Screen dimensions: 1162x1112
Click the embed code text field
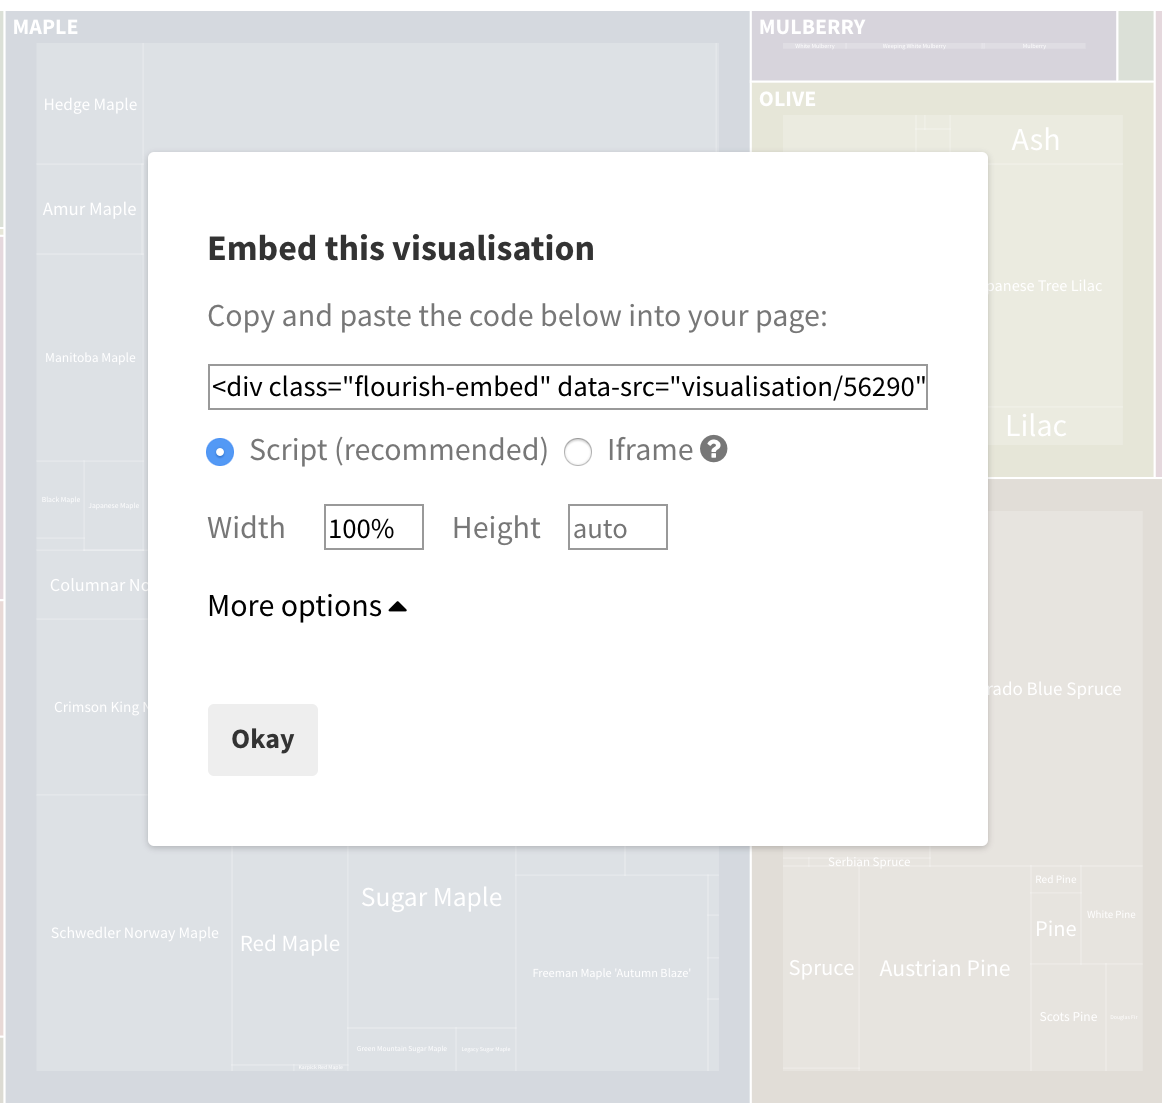pyautogui.click(x=568, y=387)
